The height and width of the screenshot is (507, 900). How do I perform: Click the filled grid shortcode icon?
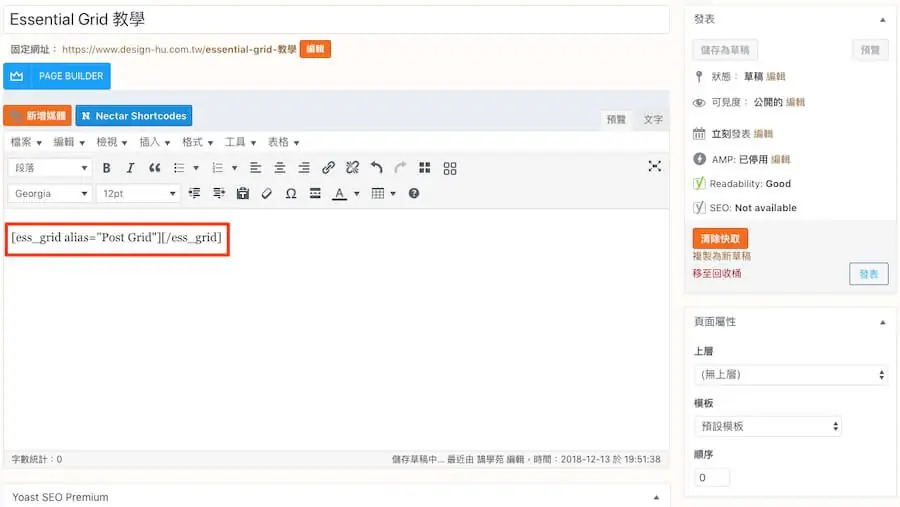coord(425,168)
